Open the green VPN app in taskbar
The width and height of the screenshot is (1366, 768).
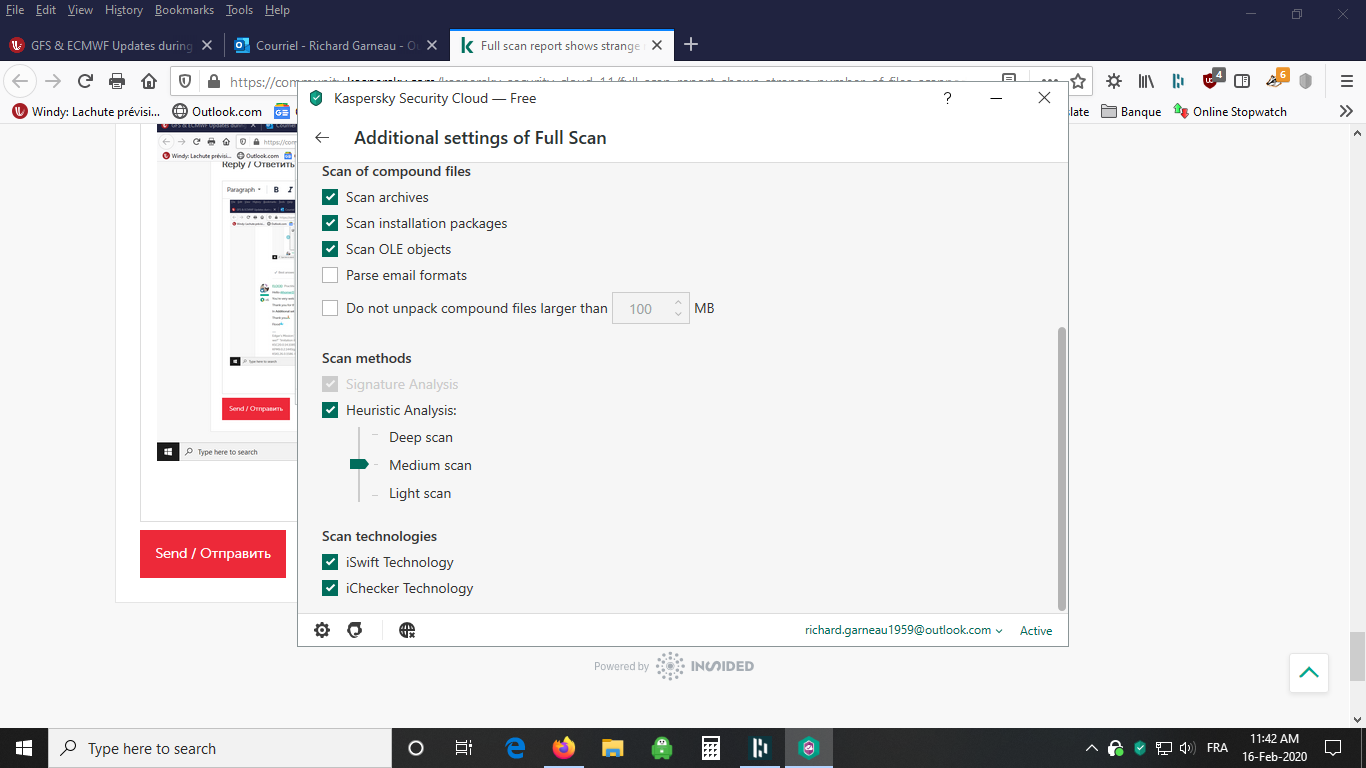662,748
